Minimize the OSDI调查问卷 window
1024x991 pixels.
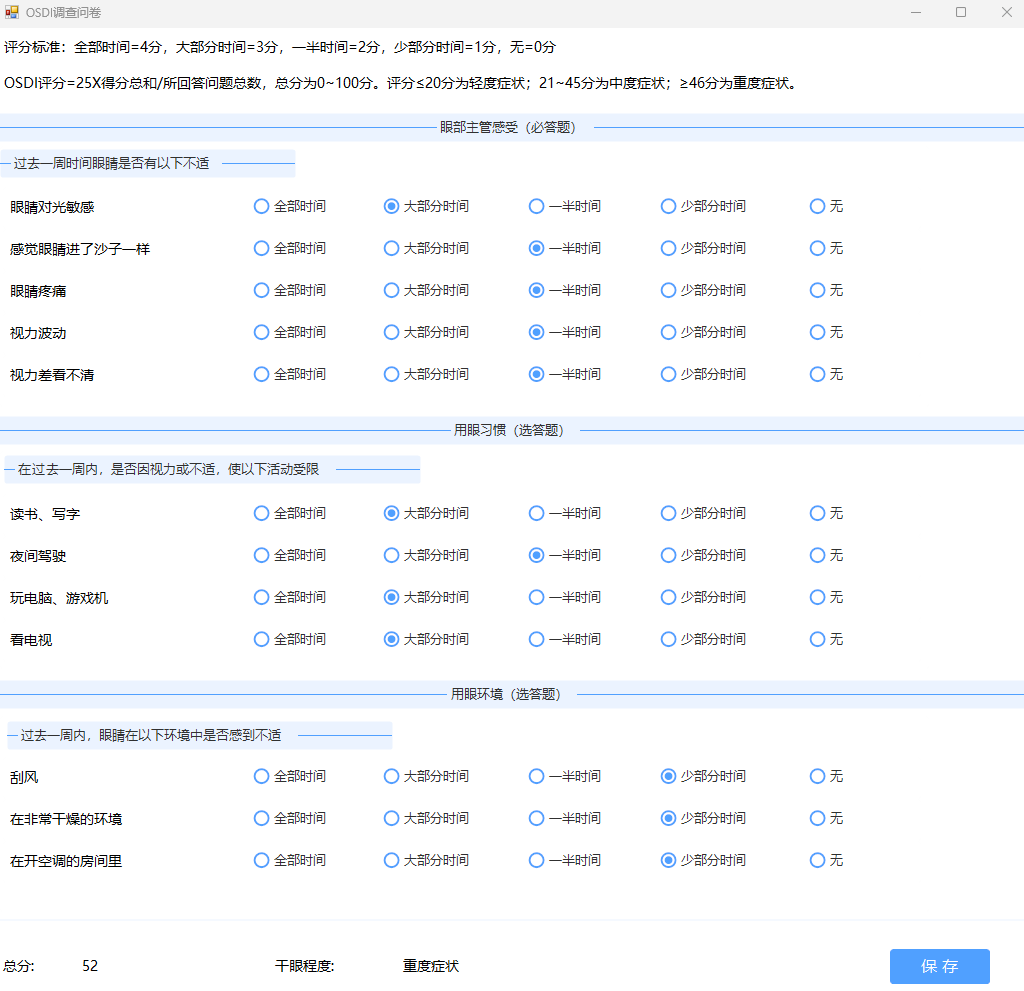[x=915, y=12]
